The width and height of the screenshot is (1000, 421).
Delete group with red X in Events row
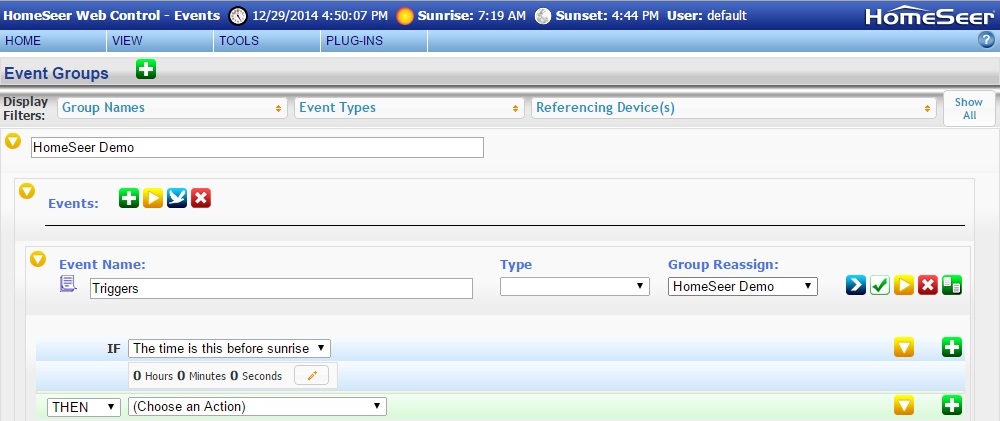point(201,198)
